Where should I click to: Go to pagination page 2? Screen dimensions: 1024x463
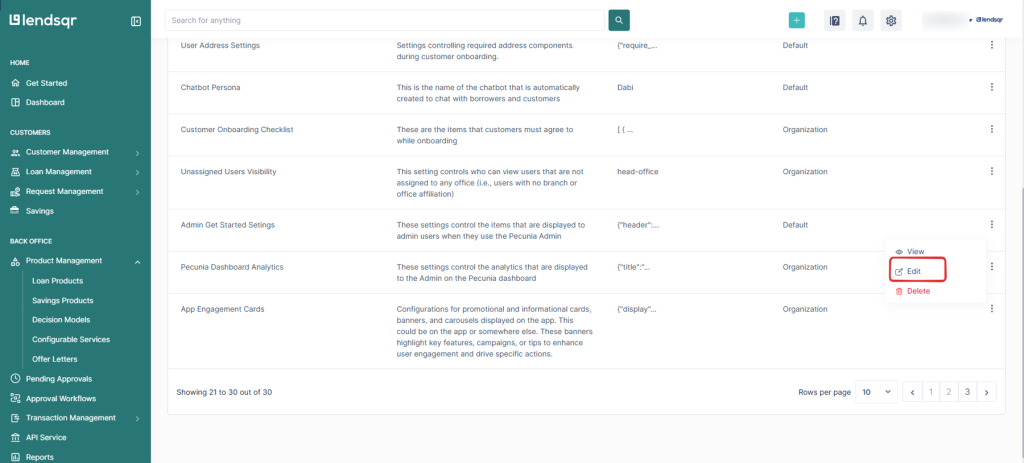tap(949, 393)
